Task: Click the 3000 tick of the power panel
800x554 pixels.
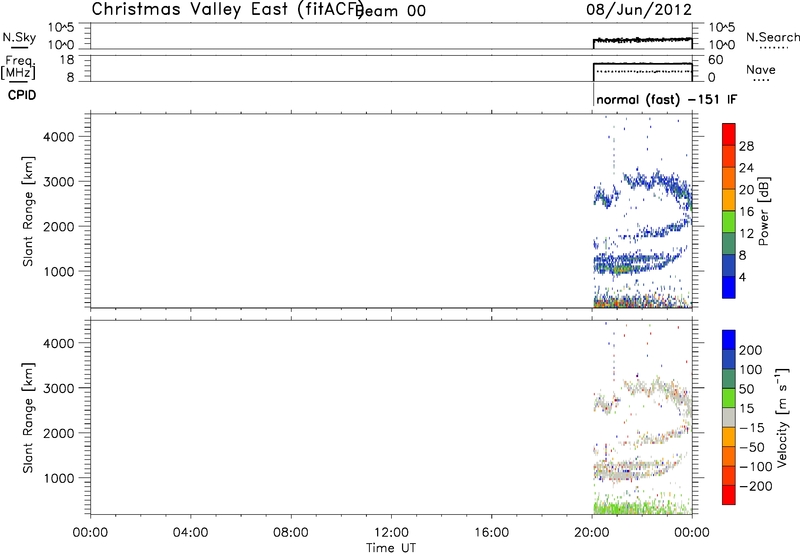Action: (x=59, y=182)
